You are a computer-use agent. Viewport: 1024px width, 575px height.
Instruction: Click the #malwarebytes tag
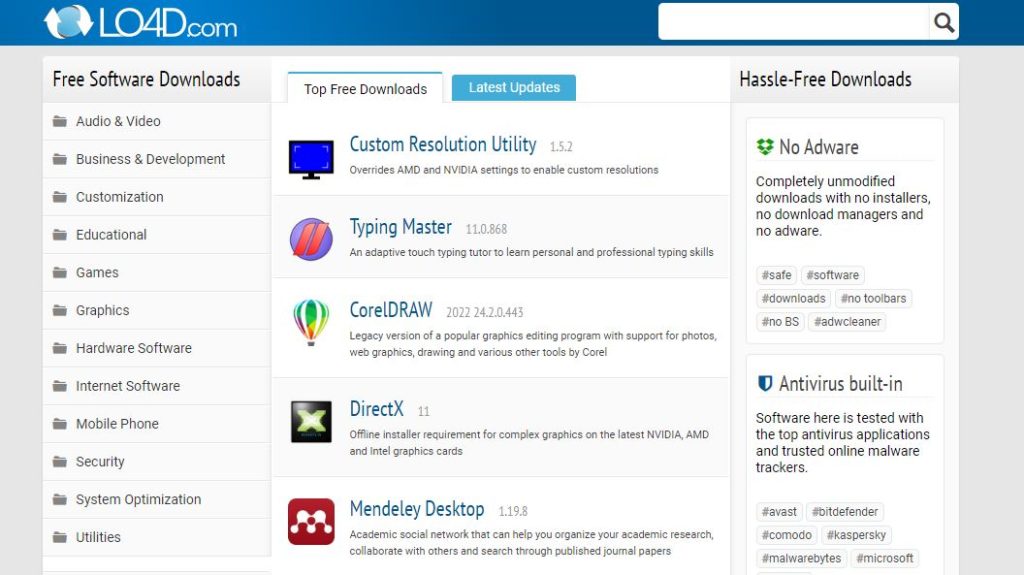[x=801, y=558]
